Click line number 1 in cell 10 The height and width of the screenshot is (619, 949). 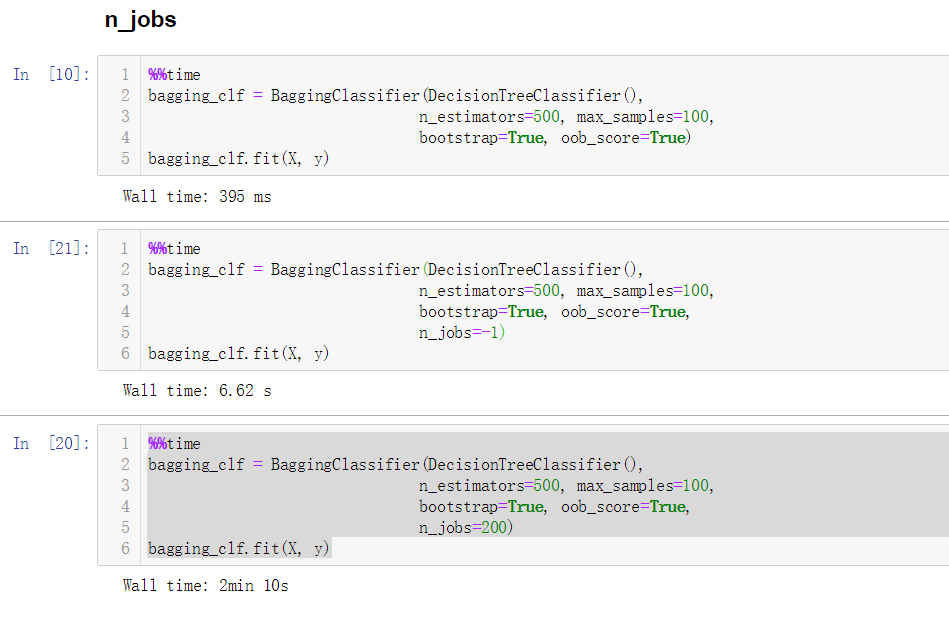pos(125,75)
